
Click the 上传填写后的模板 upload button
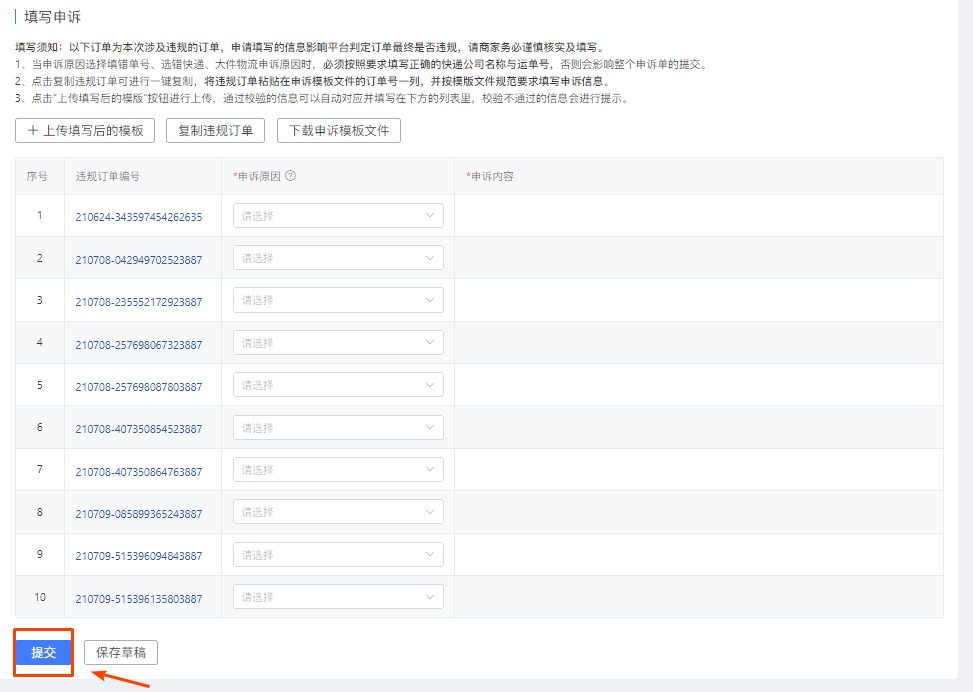[x=85, y=130]
